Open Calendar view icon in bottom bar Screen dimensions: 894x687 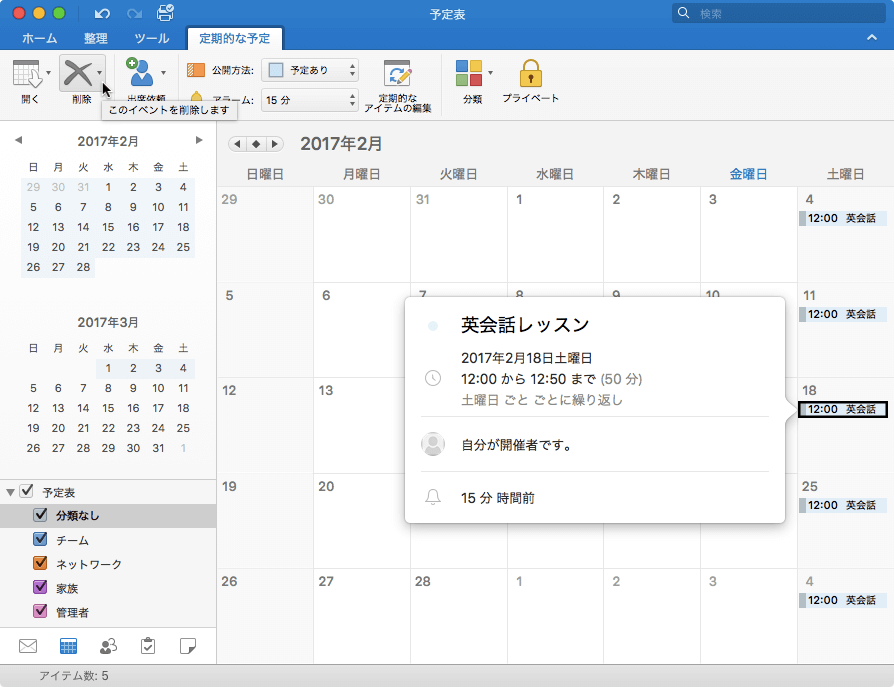pos(68,646)
